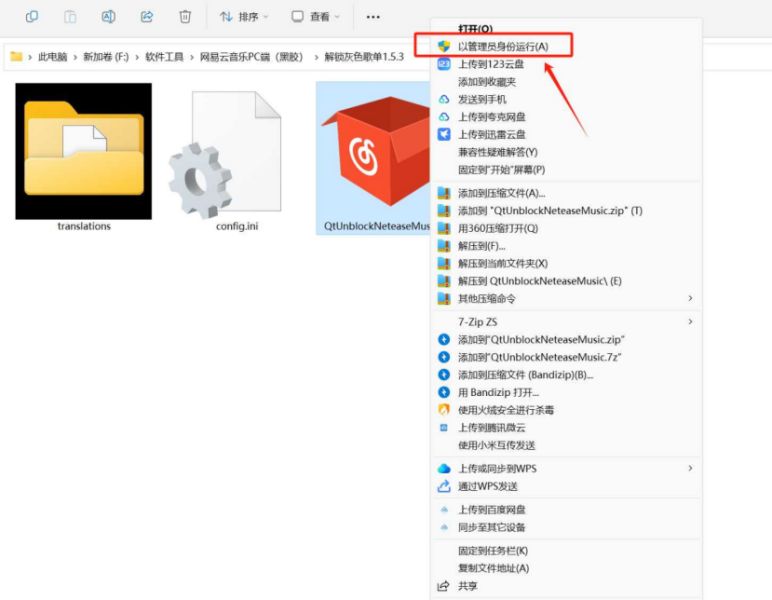The height and width of the screenshot is (600, 772).
Task: Click 添加到收藏夹 entry
Action: coord(566,82)
